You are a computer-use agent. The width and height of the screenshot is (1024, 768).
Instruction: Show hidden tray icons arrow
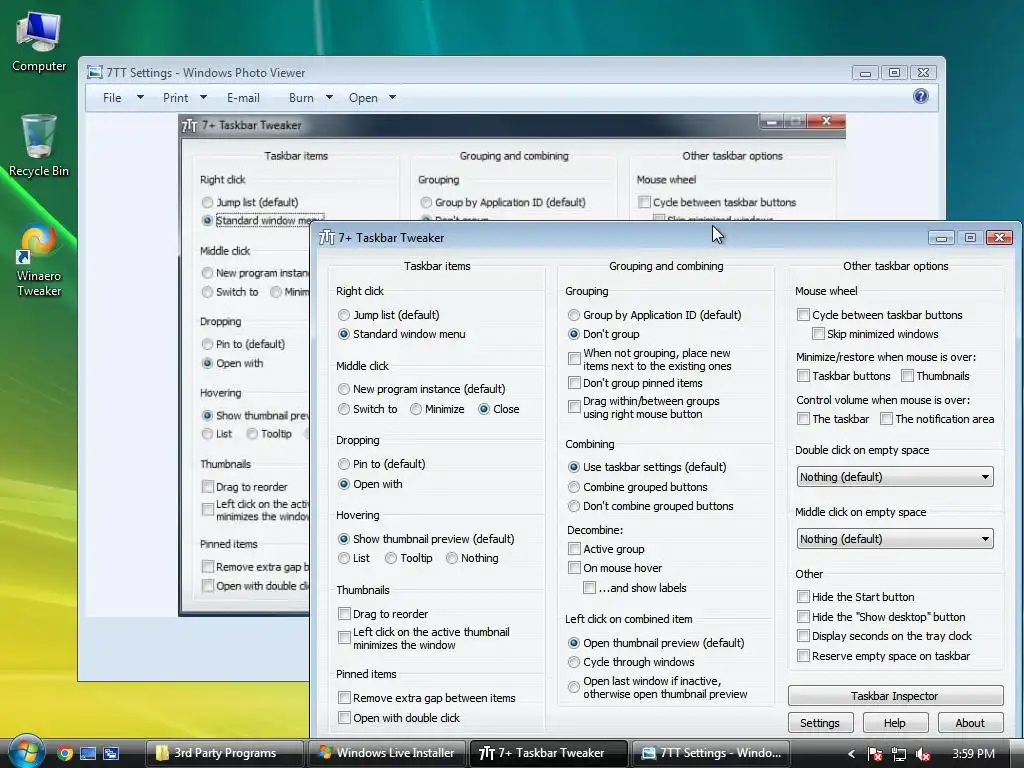(x=850, y=754)
